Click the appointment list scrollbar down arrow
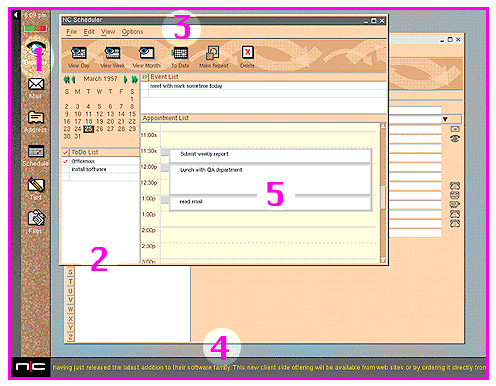The width and height of the screenshot is (496, 386). pyautogui.click(x=383, y=260)
